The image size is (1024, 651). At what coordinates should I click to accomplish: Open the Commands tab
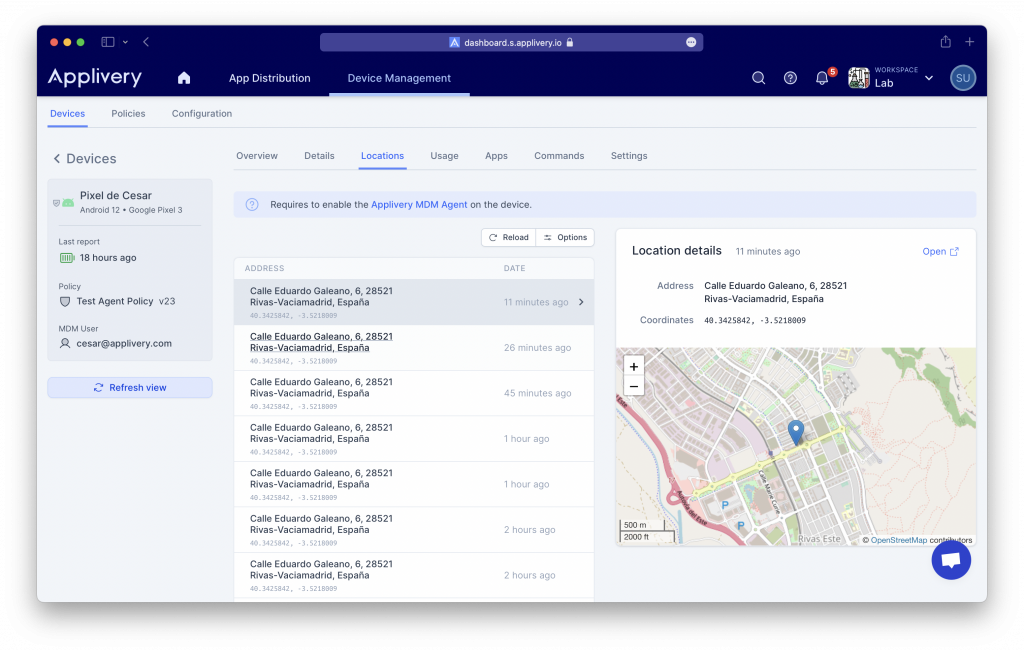pos(559,156)
